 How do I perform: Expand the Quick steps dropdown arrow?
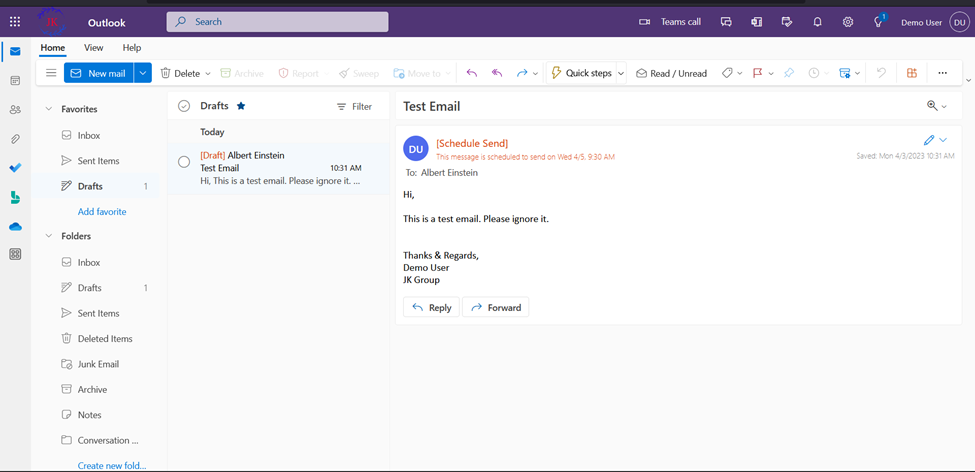point(620,73)
